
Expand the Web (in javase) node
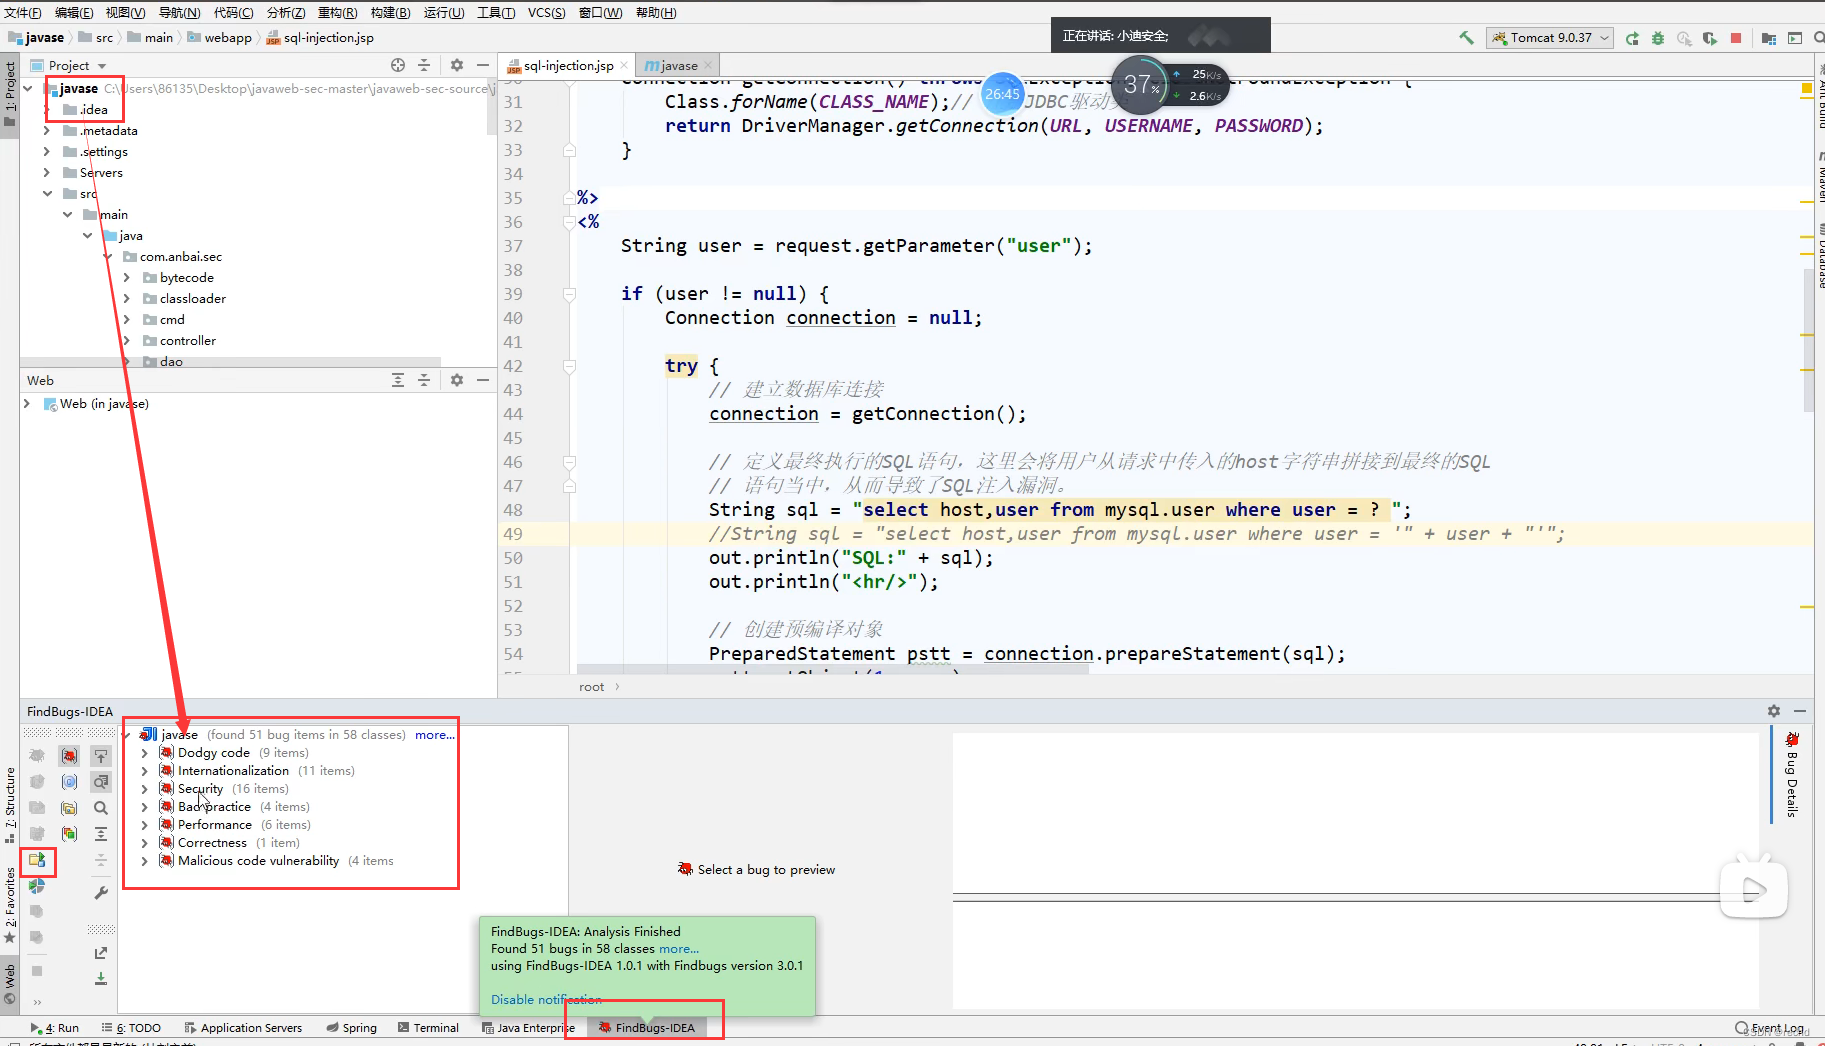pyautogui.click(x=27, y=403)
